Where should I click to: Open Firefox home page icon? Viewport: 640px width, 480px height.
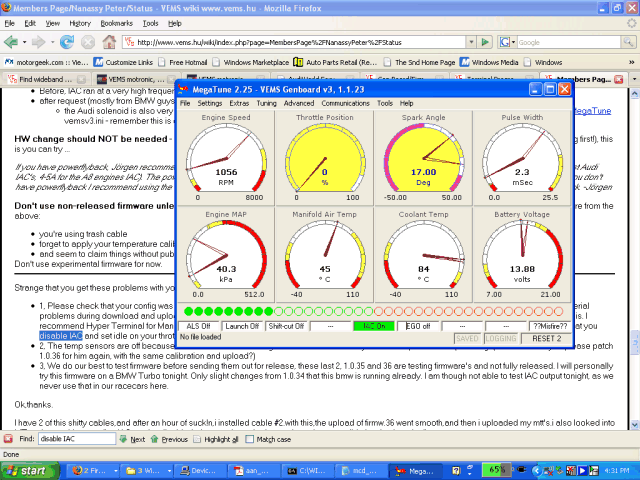pos(109,42)
